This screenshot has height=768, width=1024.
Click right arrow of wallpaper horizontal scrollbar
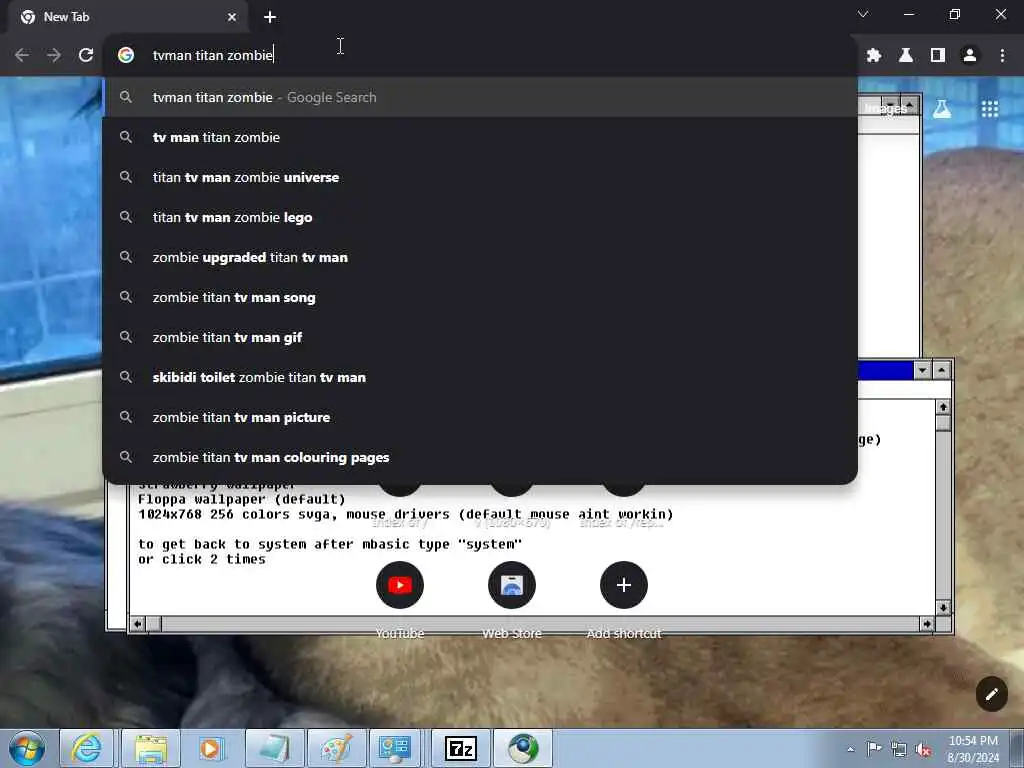coord(927,624)
